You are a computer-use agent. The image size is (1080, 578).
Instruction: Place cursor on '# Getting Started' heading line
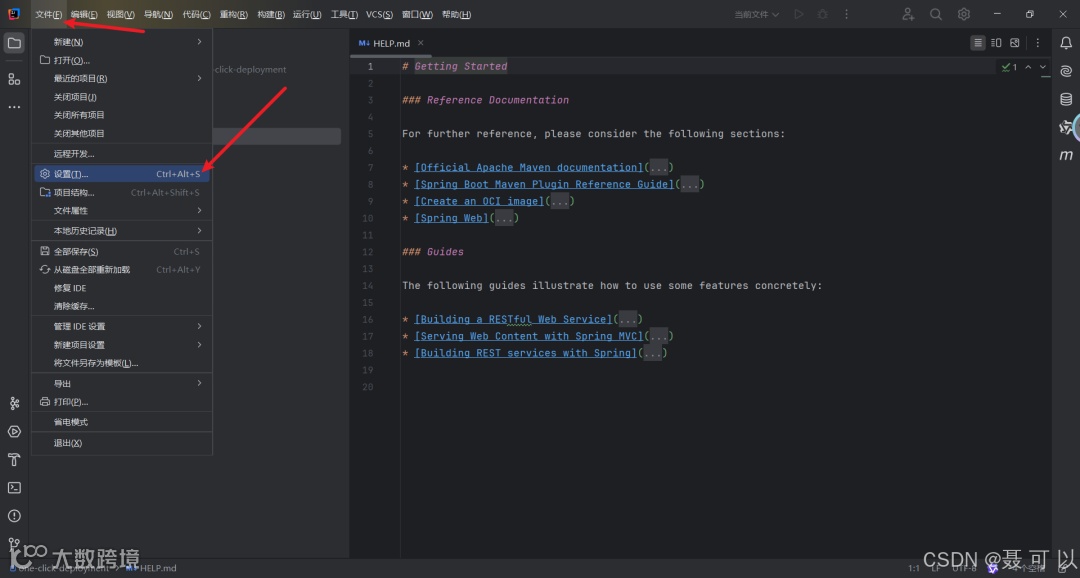coord(455,67)
